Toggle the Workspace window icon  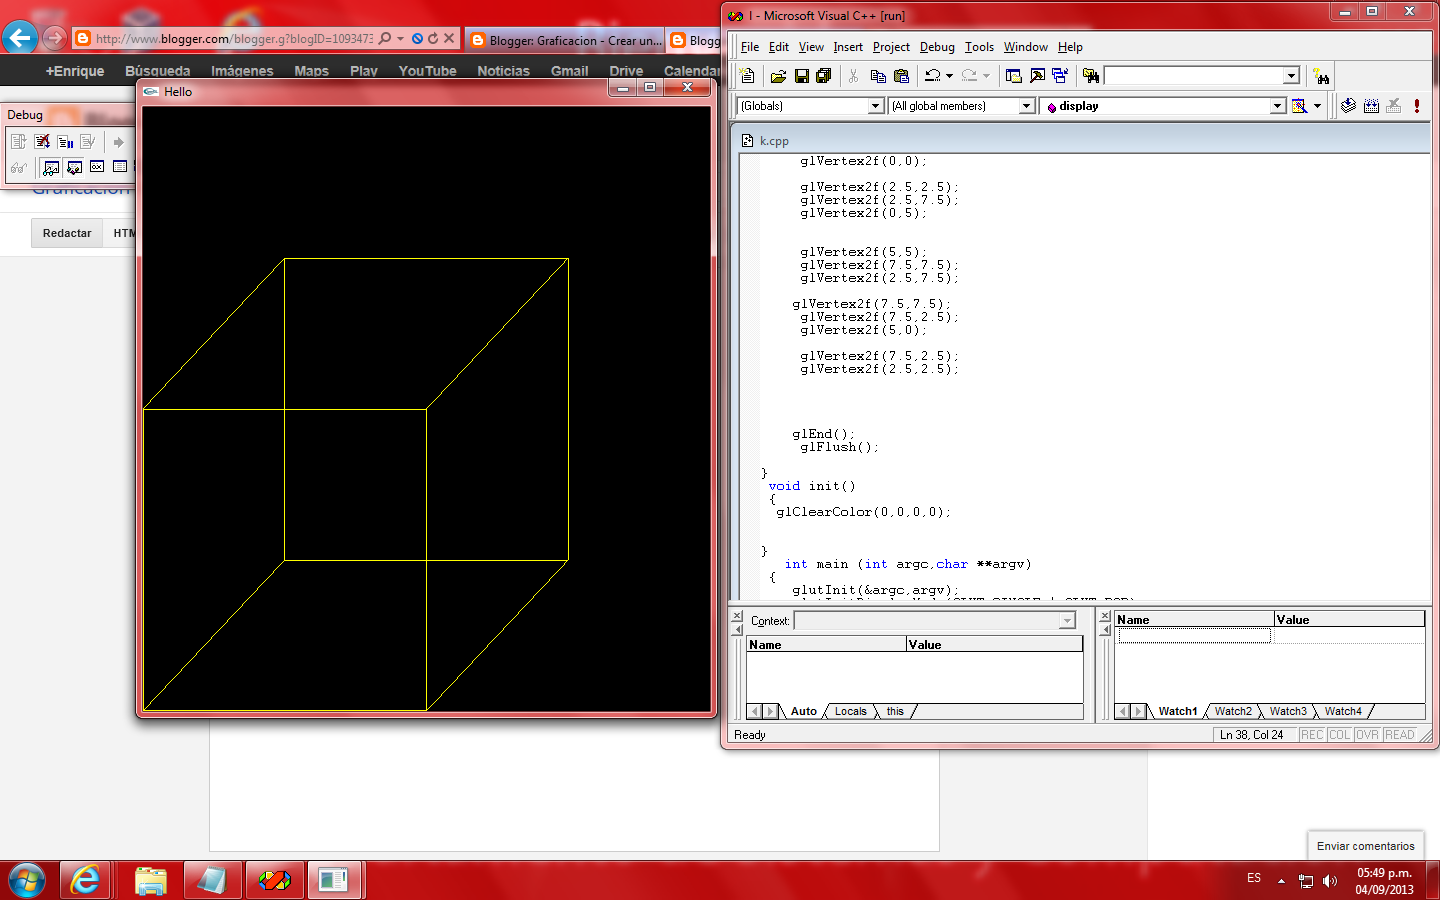point(1014,76)
